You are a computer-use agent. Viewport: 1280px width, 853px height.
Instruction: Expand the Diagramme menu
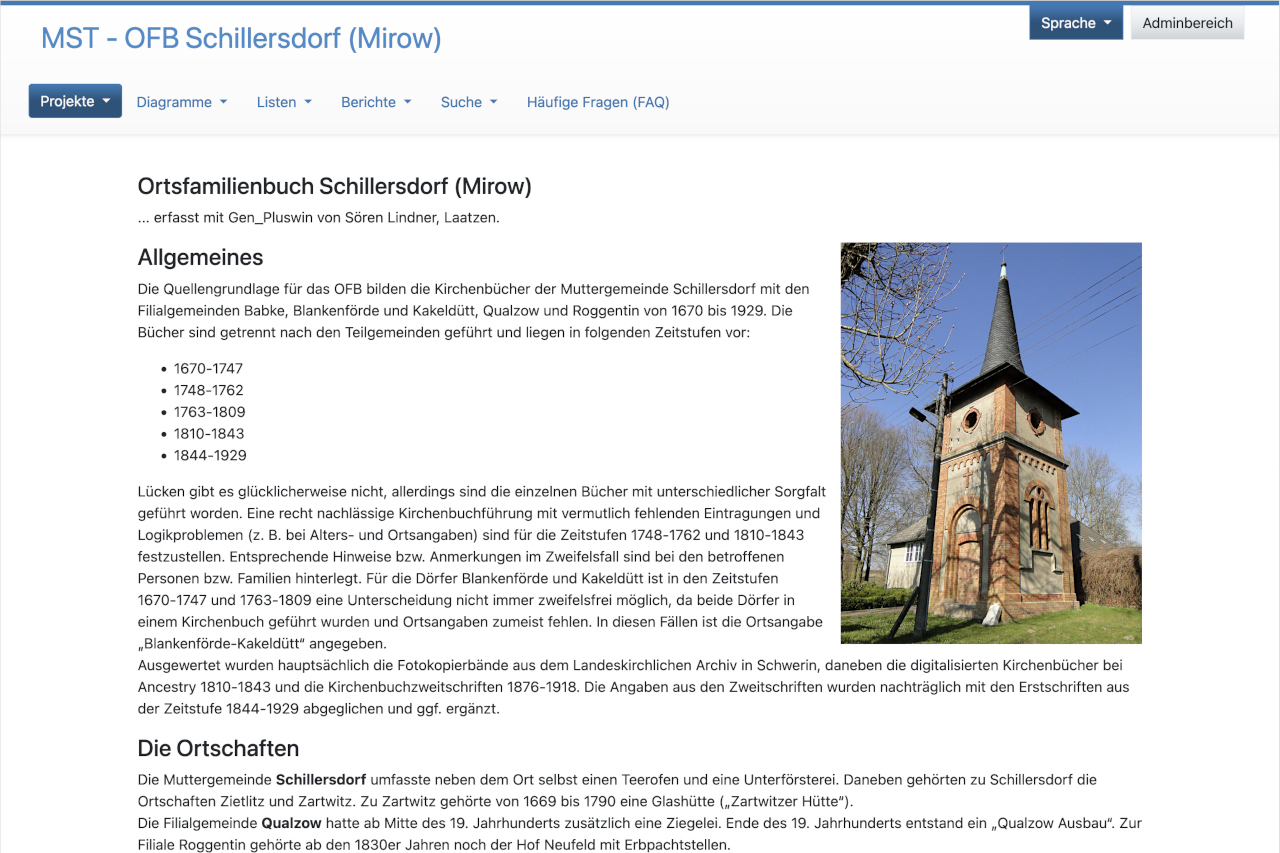point(181,102)
